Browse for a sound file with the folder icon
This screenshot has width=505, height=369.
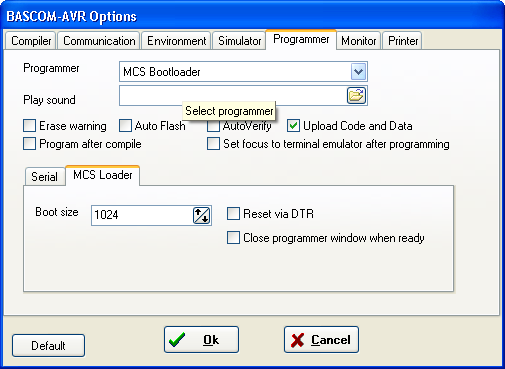click(356, 96)
